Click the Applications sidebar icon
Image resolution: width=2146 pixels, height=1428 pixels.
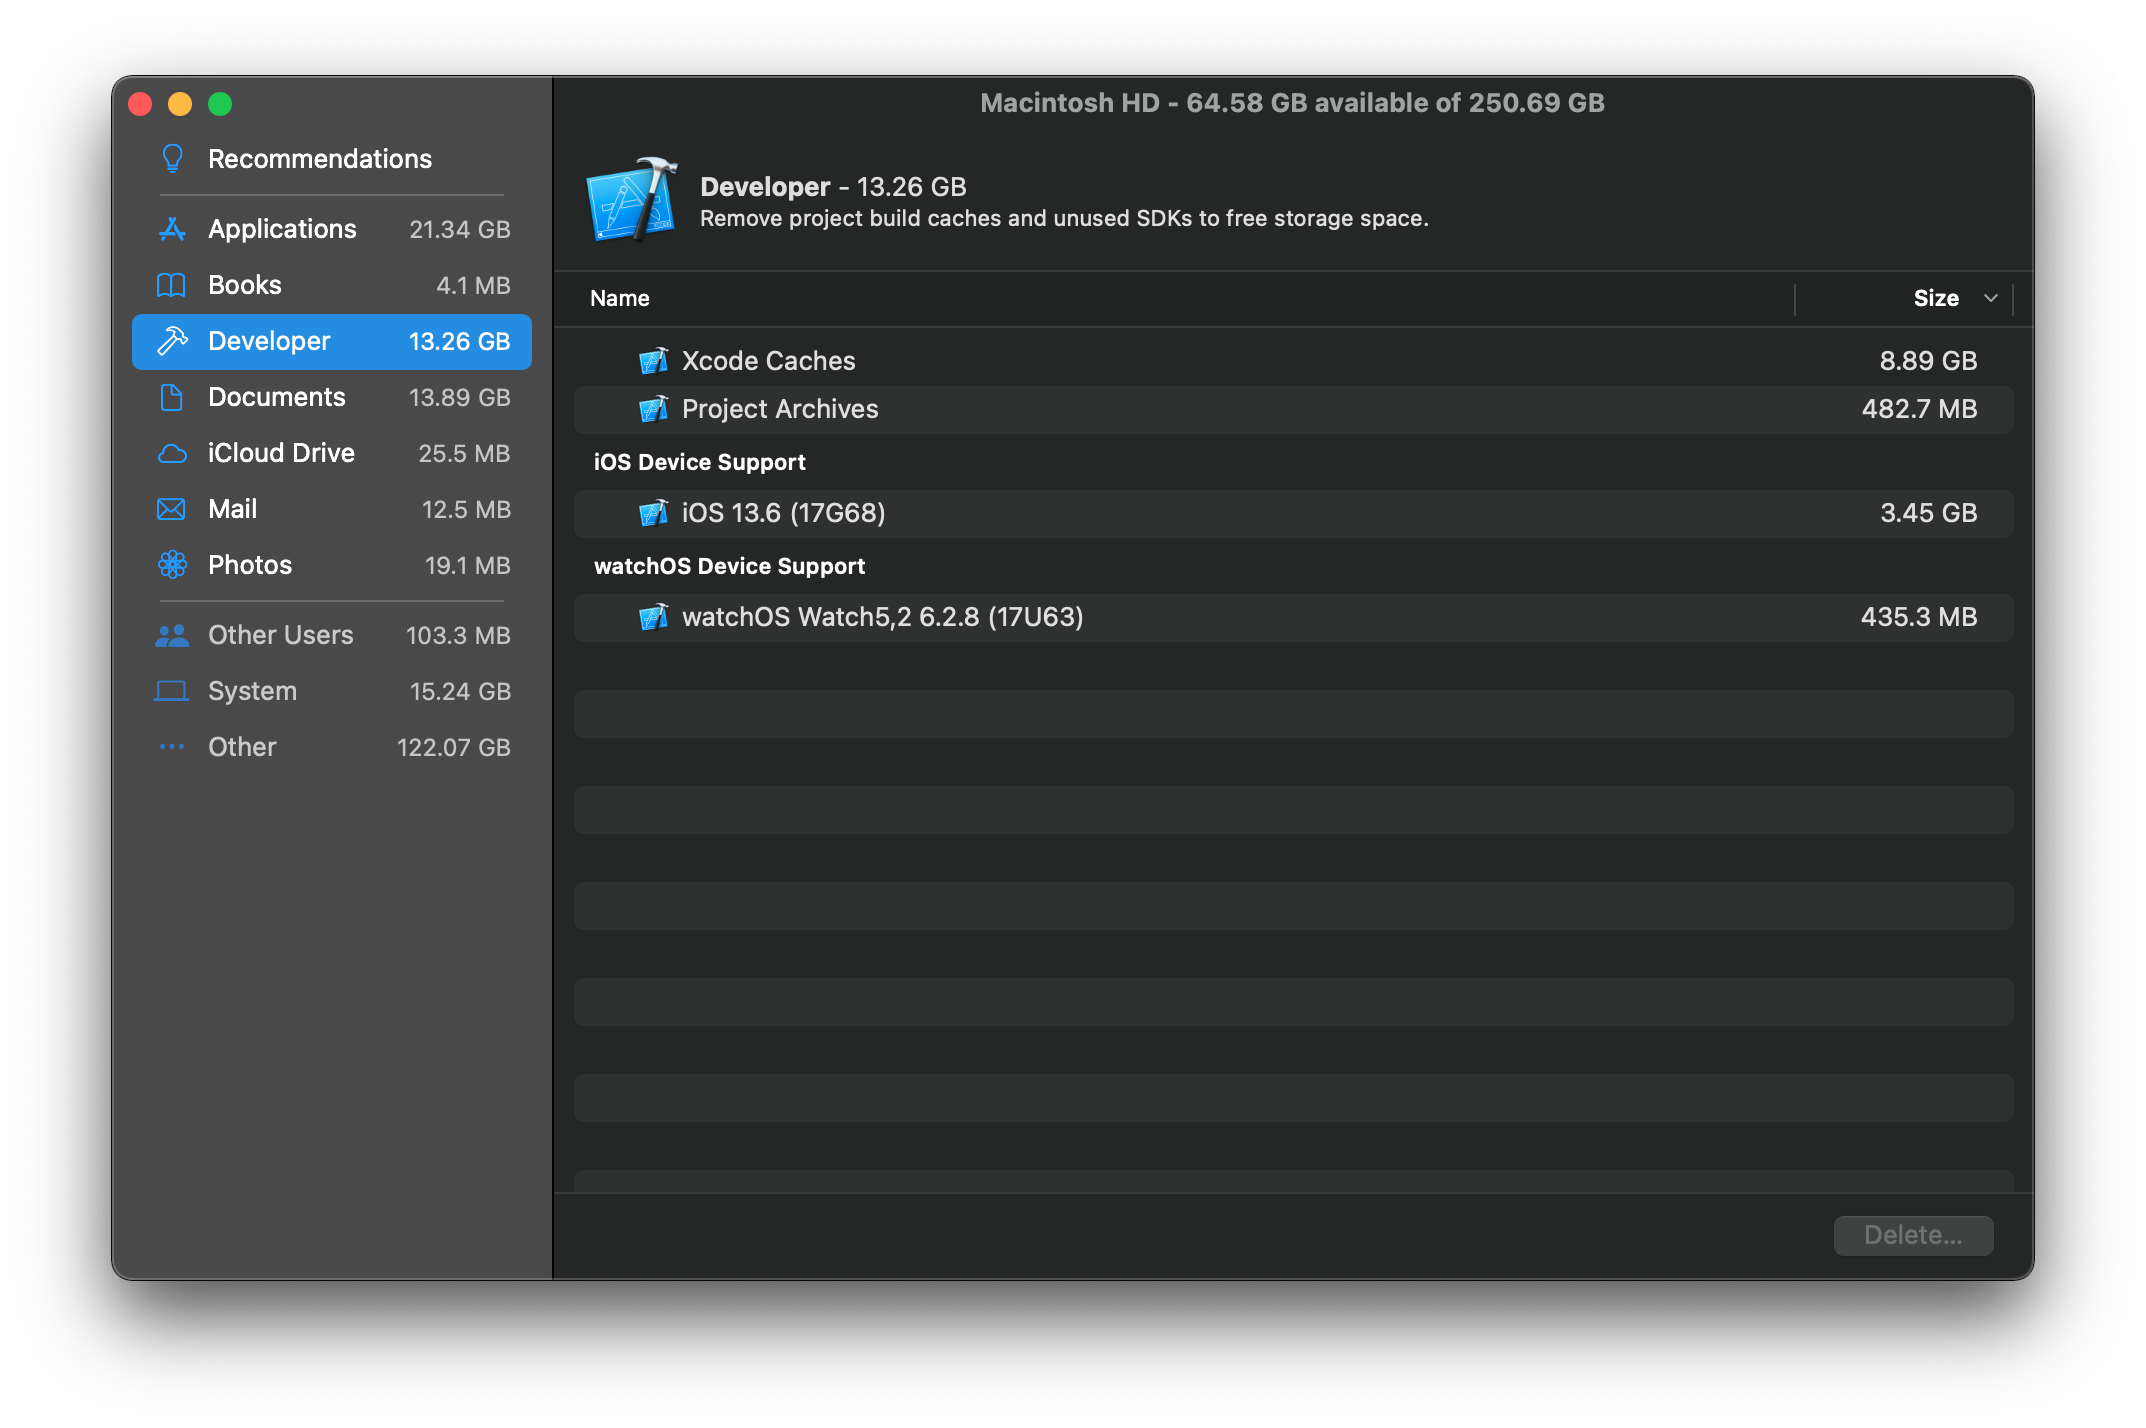[x=172, y=229]
